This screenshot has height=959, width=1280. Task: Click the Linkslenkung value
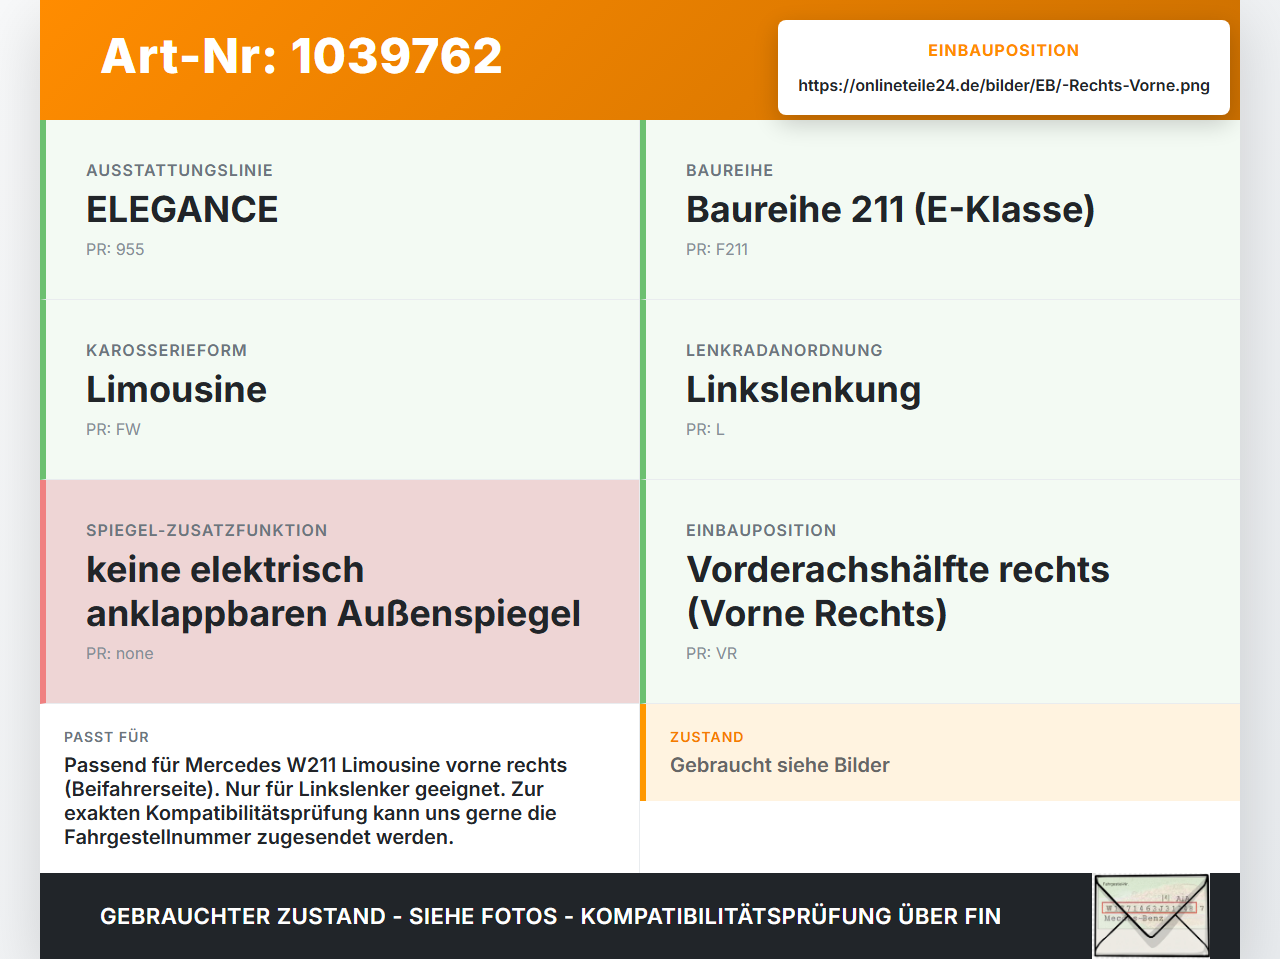pos(803,389)
